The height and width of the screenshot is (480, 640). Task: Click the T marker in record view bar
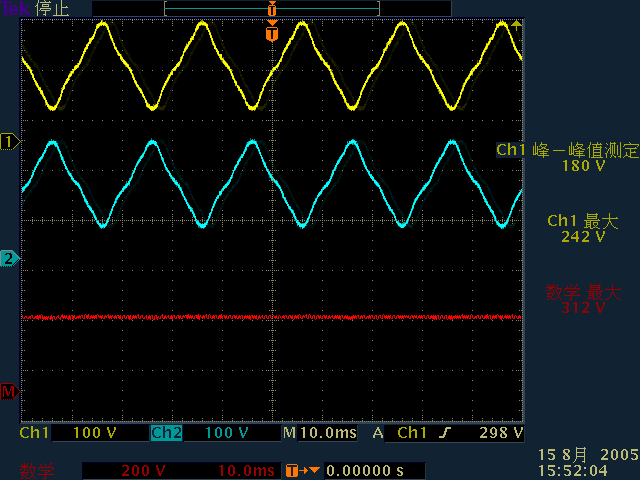click(272, 8)
